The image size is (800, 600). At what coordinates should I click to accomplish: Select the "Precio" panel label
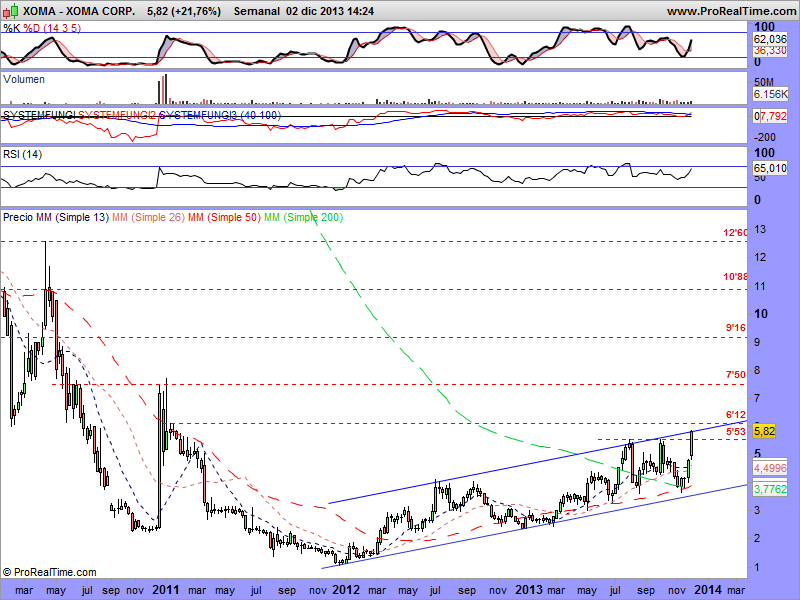18,217
